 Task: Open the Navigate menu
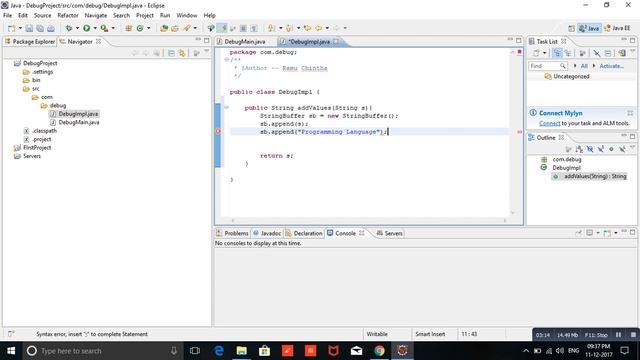(x=96, y=15)
